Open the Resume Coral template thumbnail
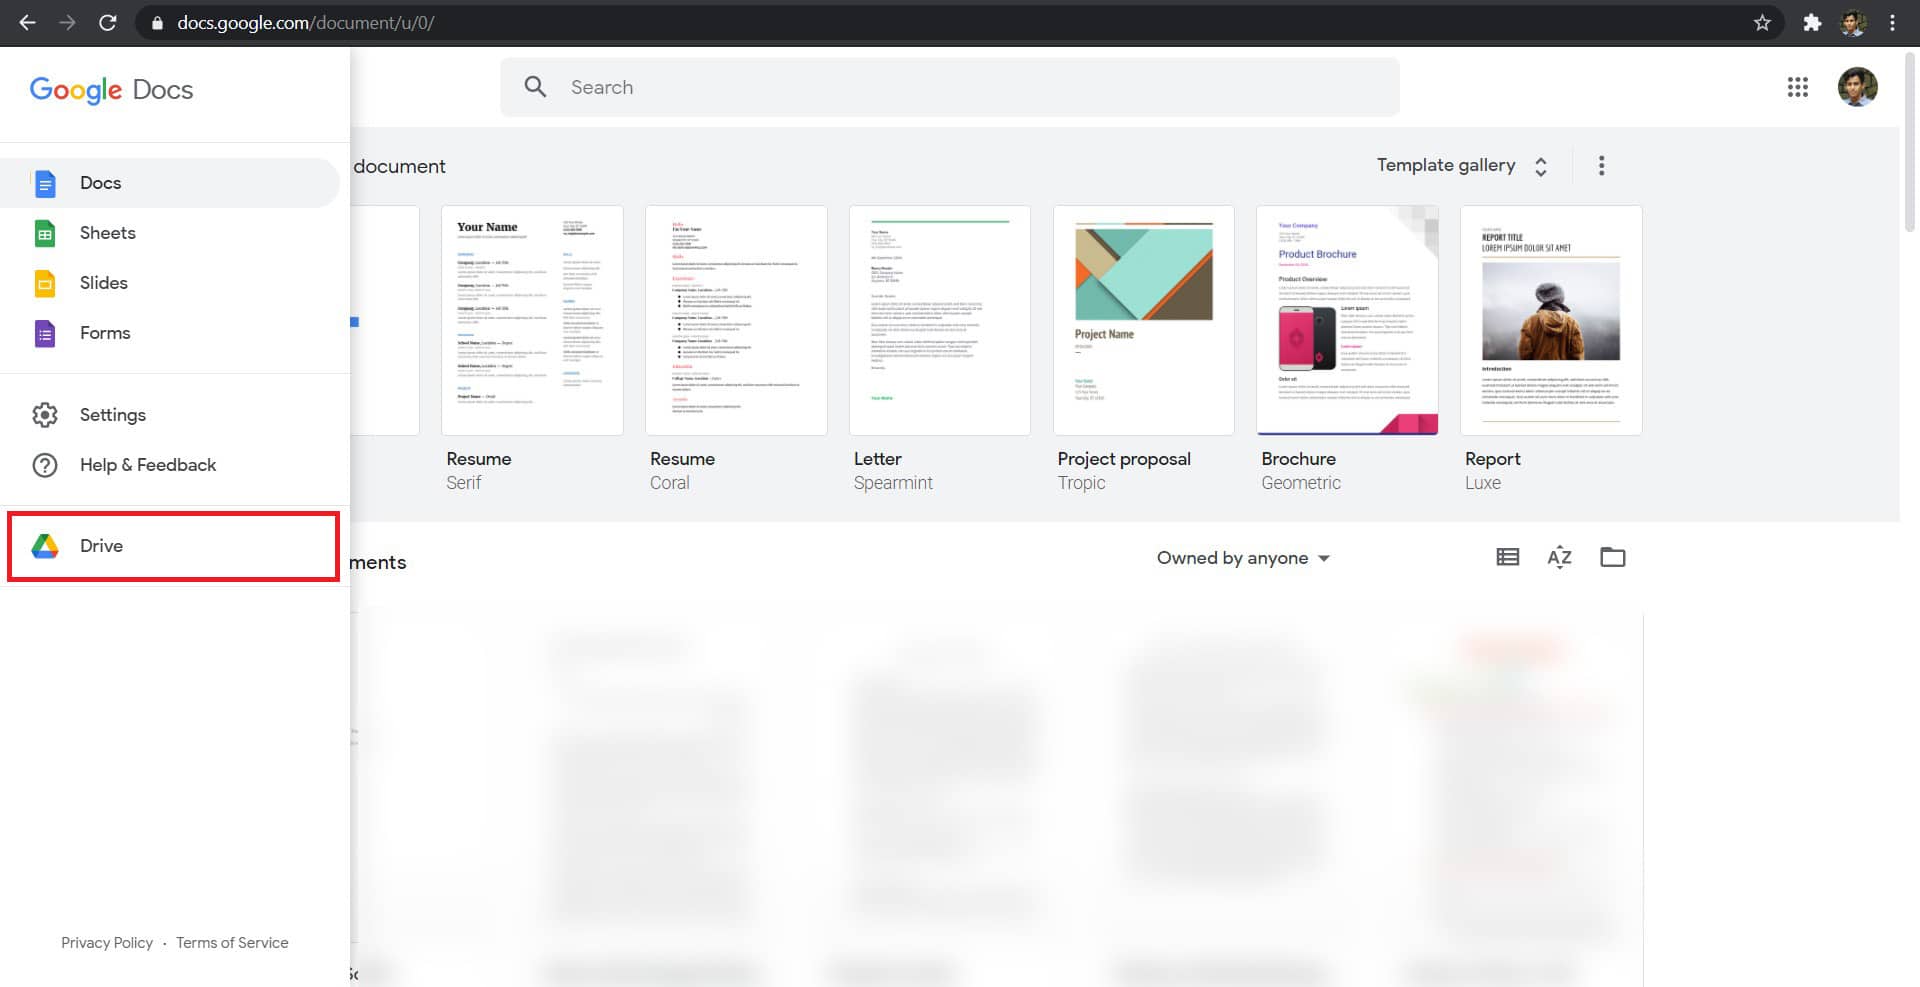 736,321
